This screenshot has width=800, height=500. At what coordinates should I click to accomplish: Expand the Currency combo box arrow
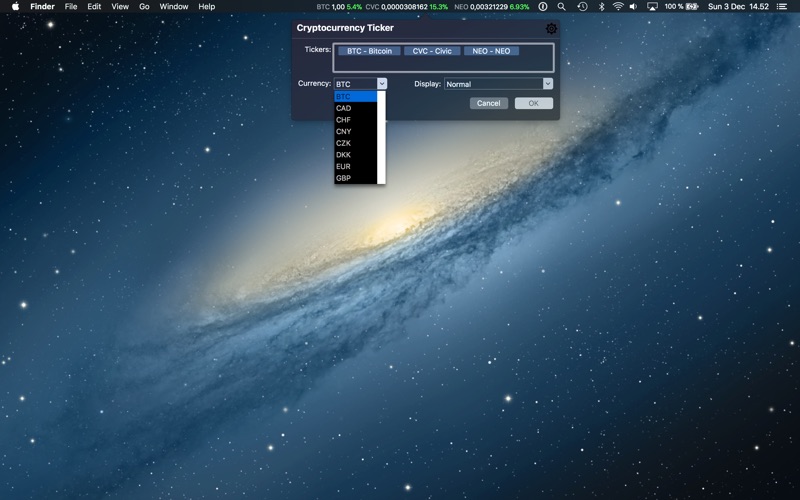tap(381, 84)
